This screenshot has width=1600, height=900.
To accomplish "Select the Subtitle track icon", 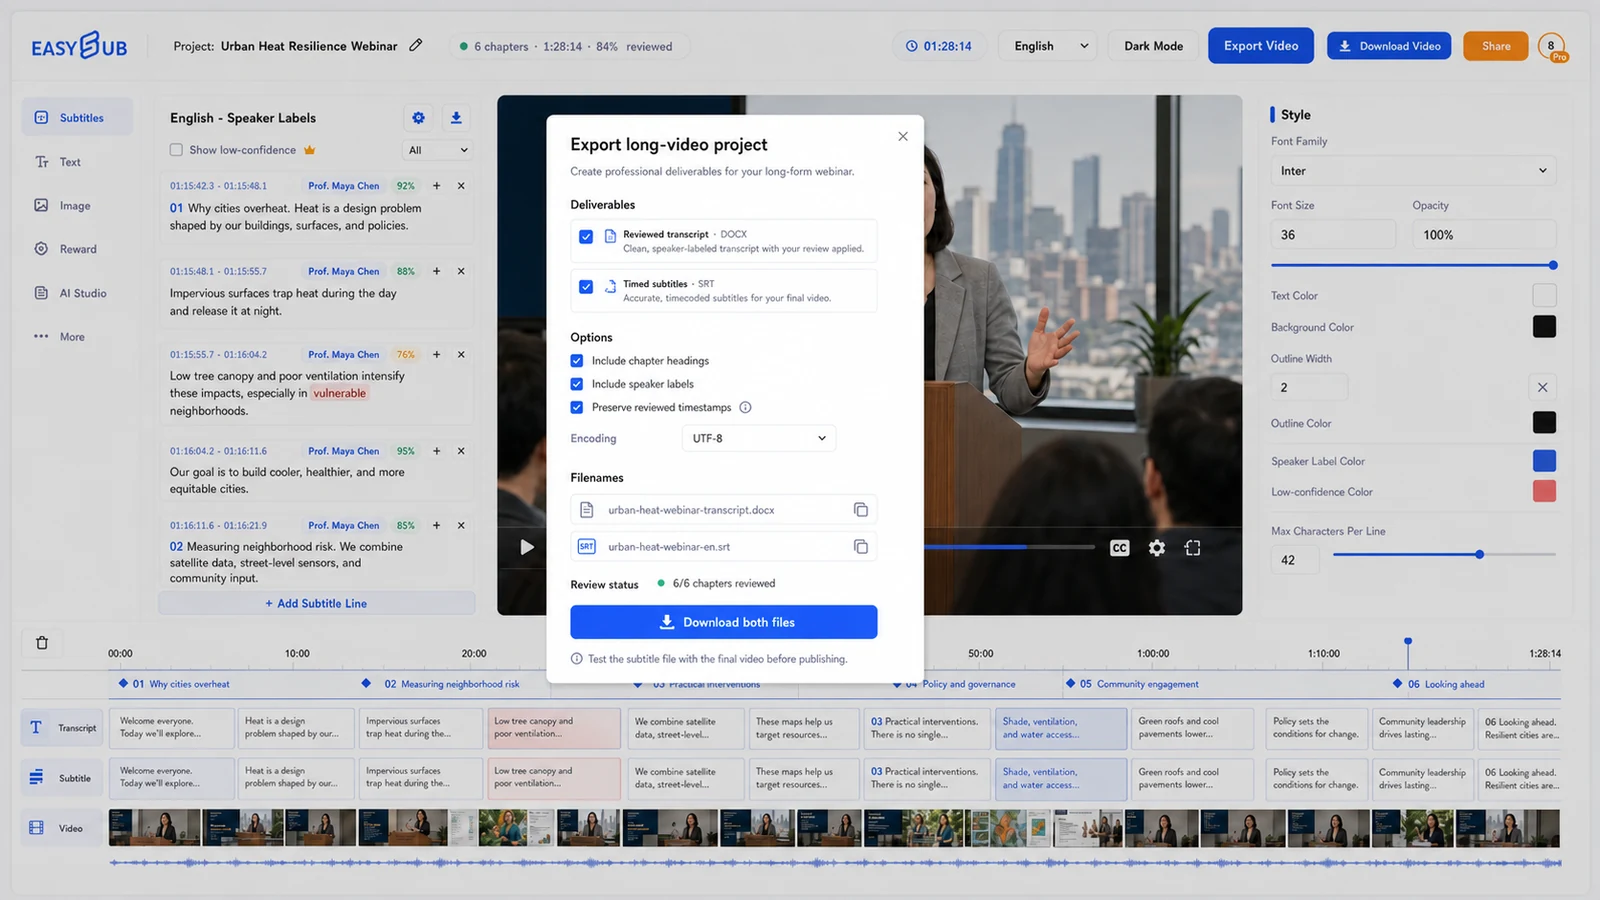I will coord(36,778).
